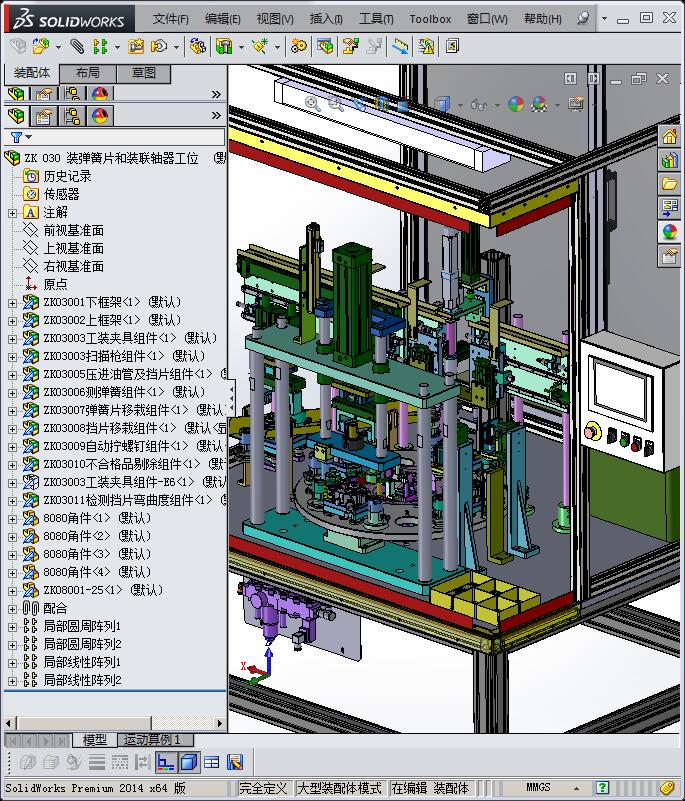Image resolution: width=685 pixels, height=801 pixels.
Task: Click the Show Hidden Components icon
Action: click(x=198, y=46)
